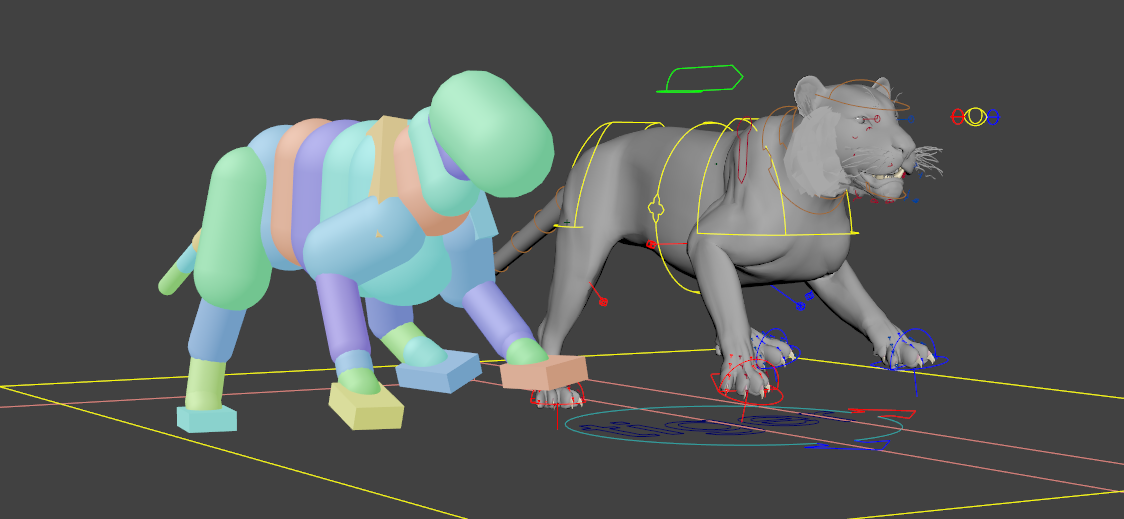Click the yellow box foot of proxy rig

coord(366,405)
